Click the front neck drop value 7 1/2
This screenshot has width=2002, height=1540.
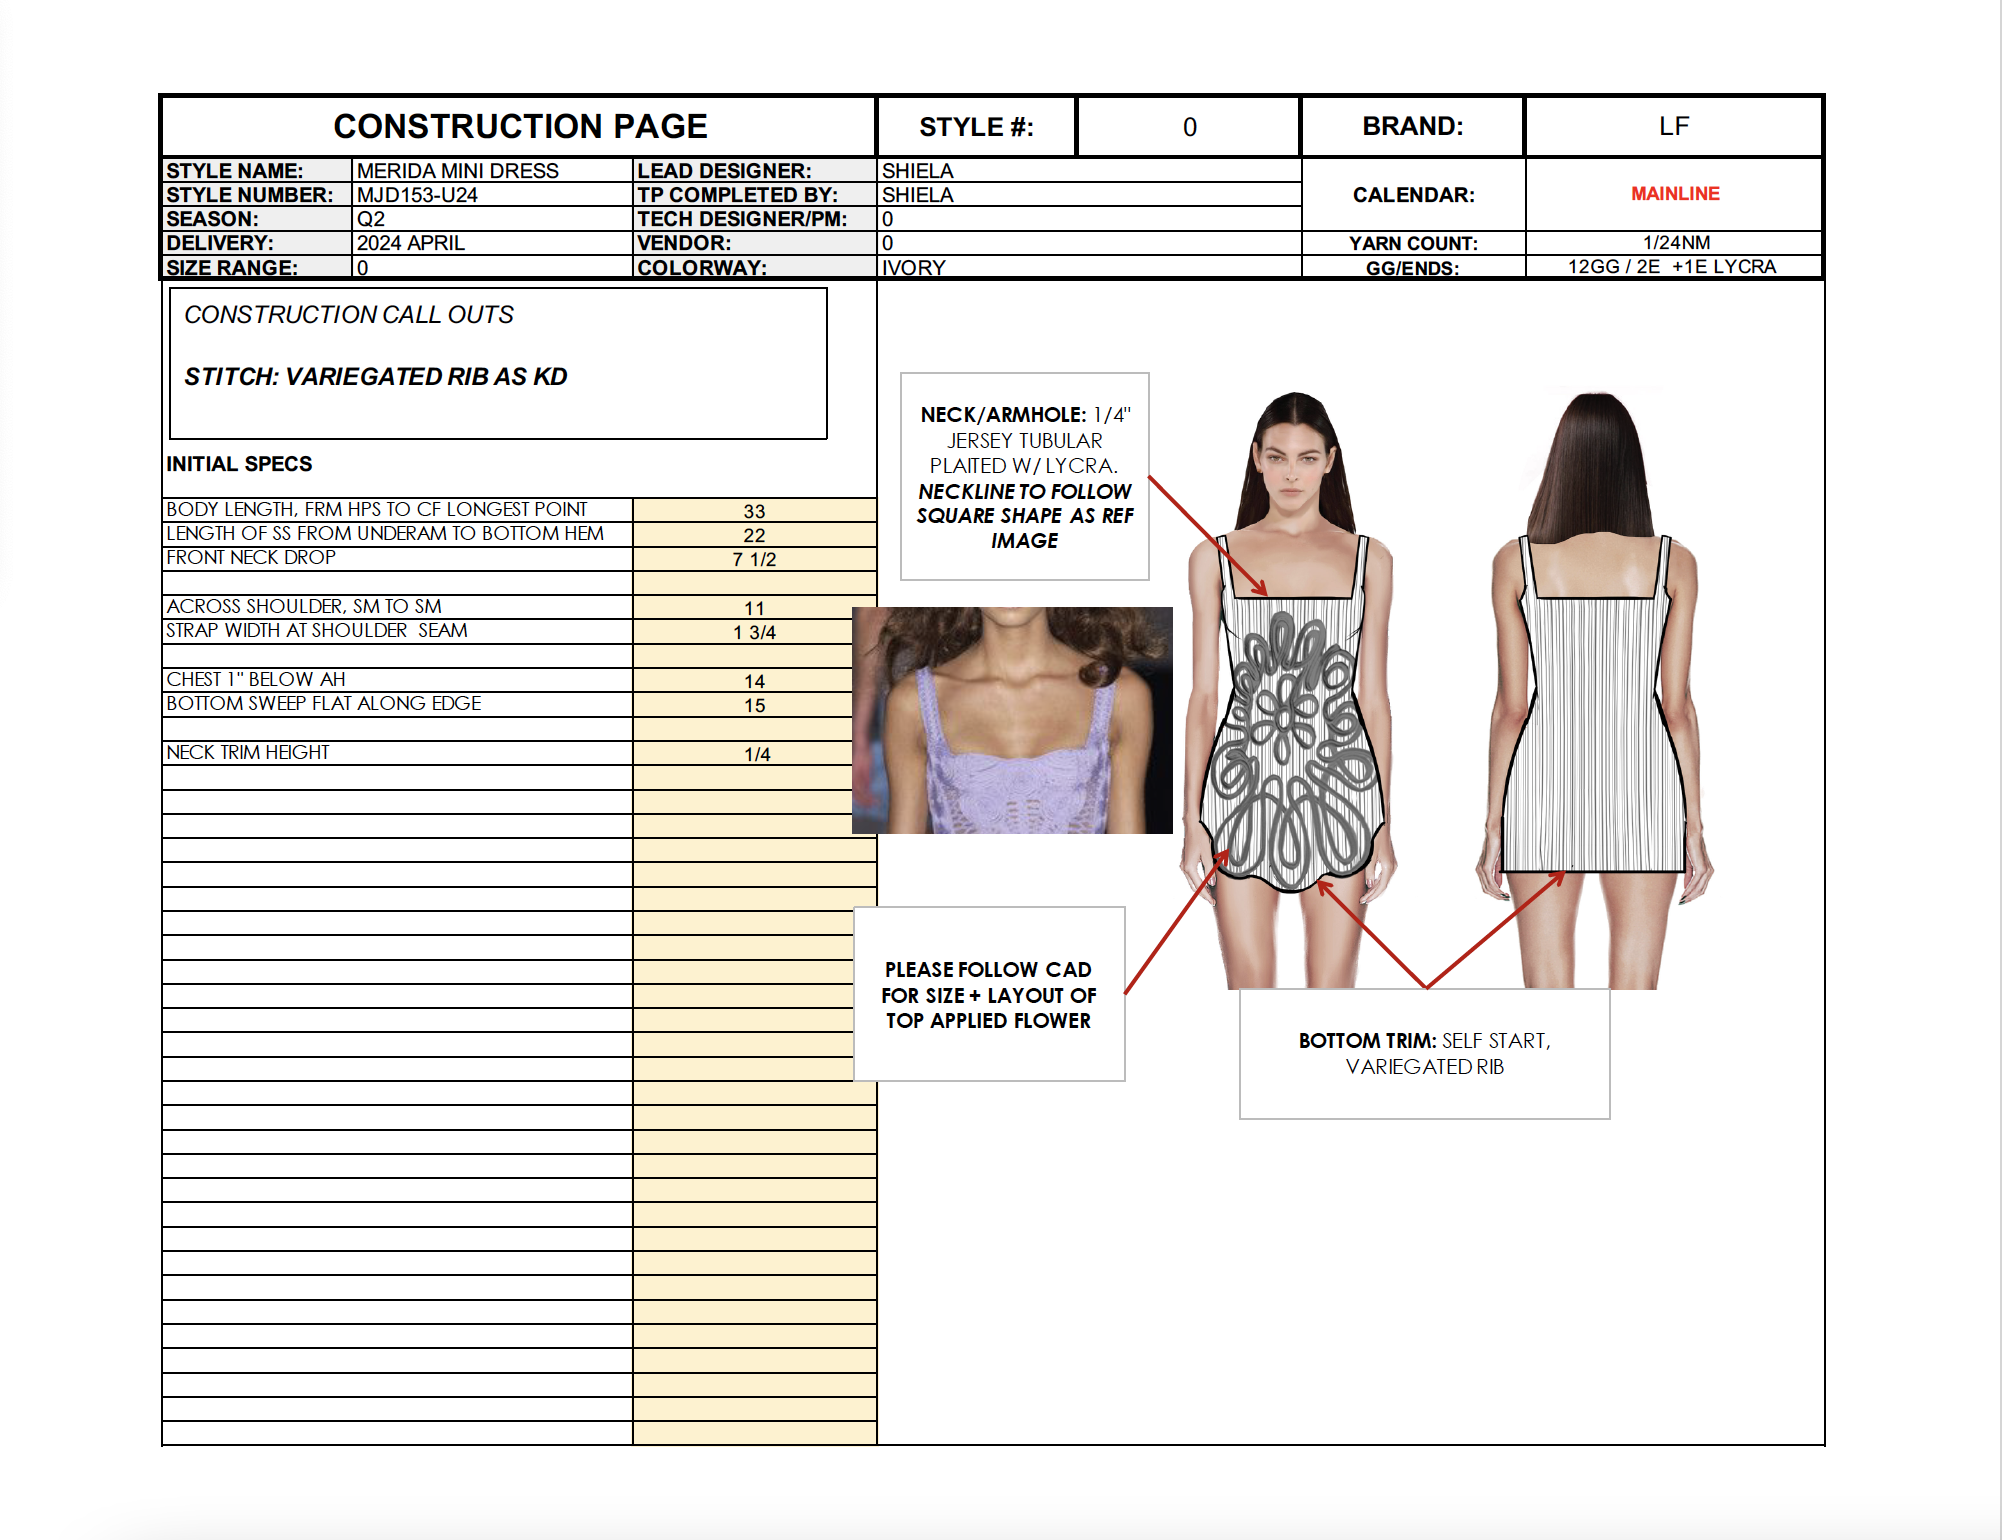754,559
